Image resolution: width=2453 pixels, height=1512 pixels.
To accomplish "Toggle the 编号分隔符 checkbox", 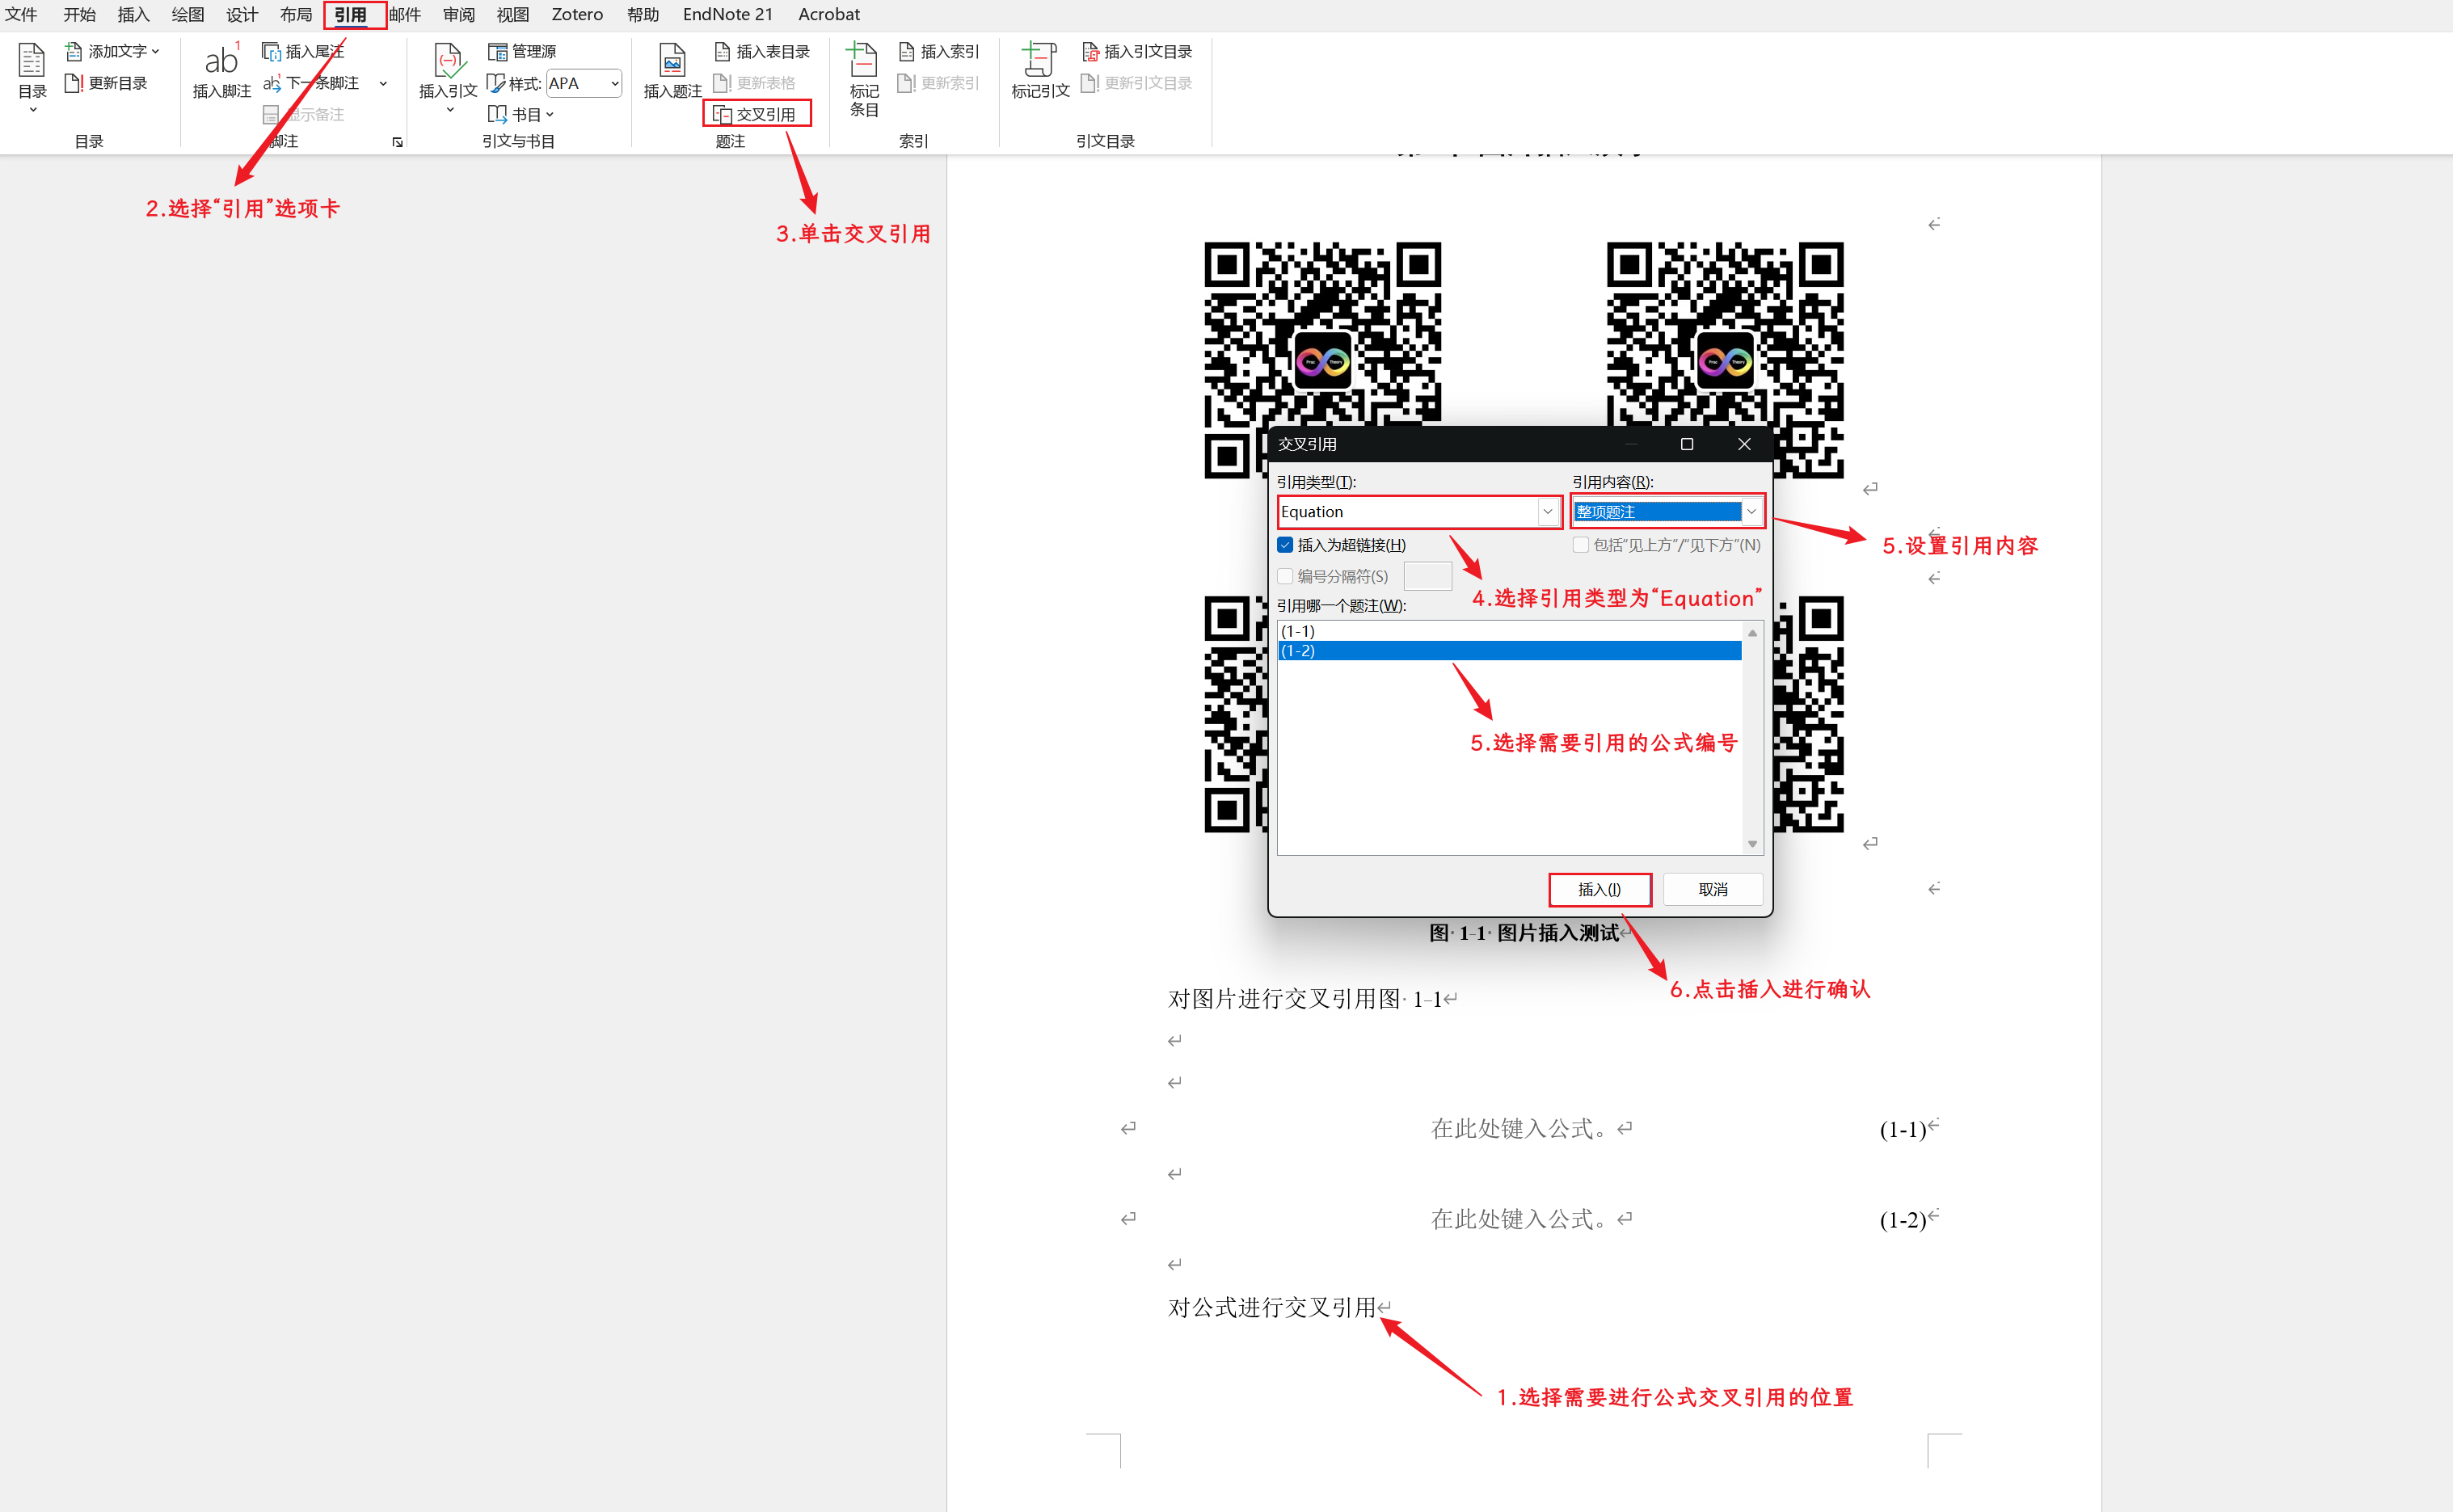I will (1285, 576).
